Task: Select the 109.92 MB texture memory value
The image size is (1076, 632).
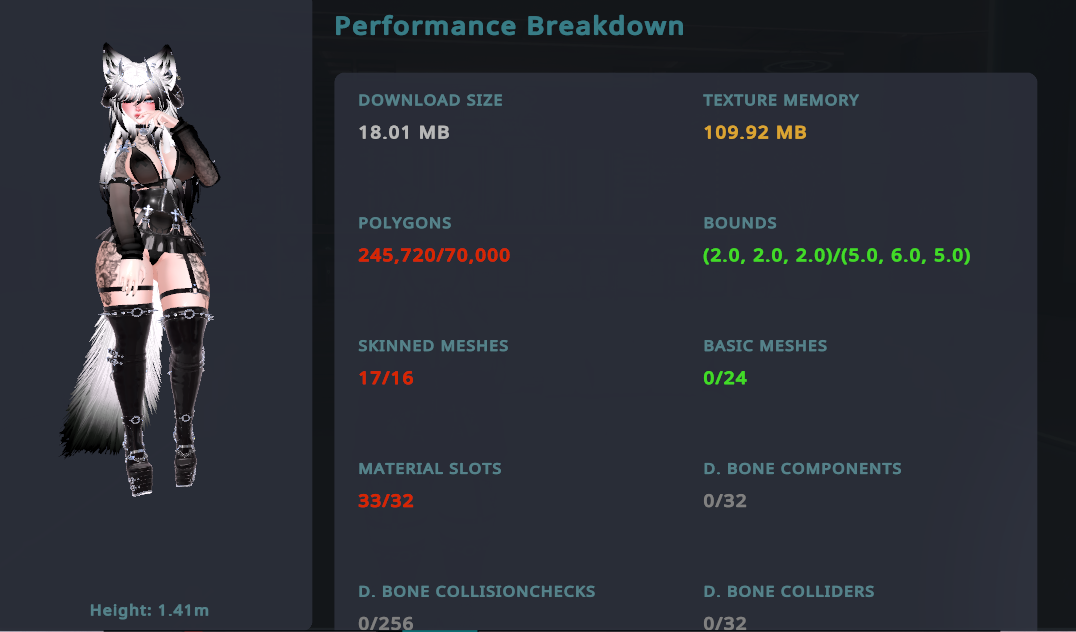Action: [754, 133]
